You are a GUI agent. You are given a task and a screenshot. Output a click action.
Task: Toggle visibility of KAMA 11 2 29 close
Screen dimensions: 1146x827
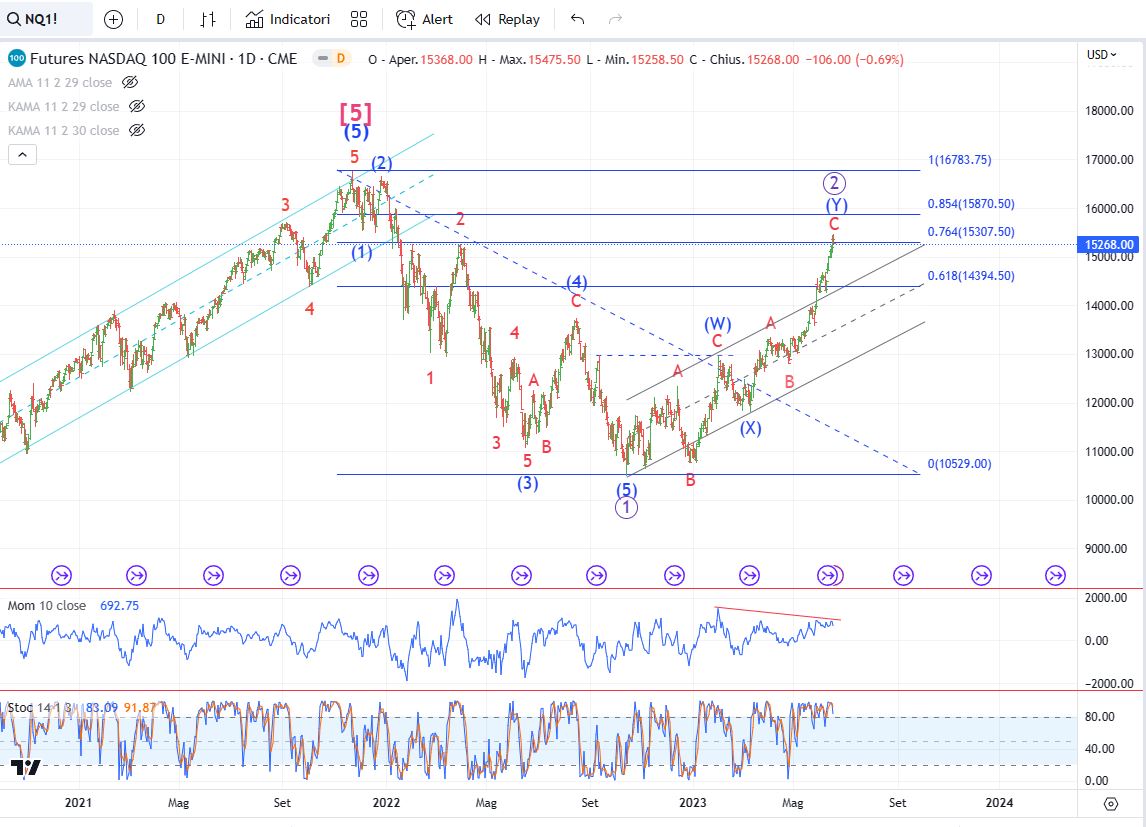point(137,107)
